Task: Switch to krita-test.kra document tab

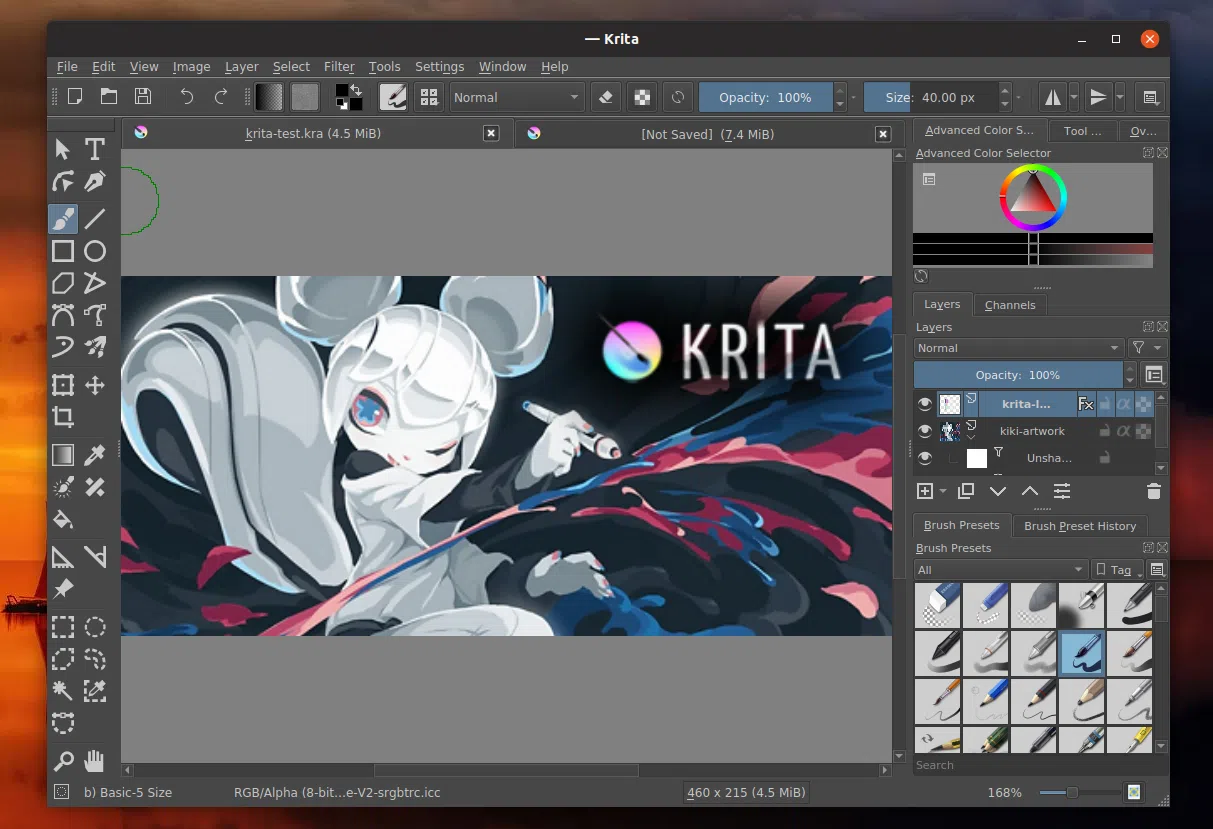Action: pyautogui.click(x=313, y=133)
